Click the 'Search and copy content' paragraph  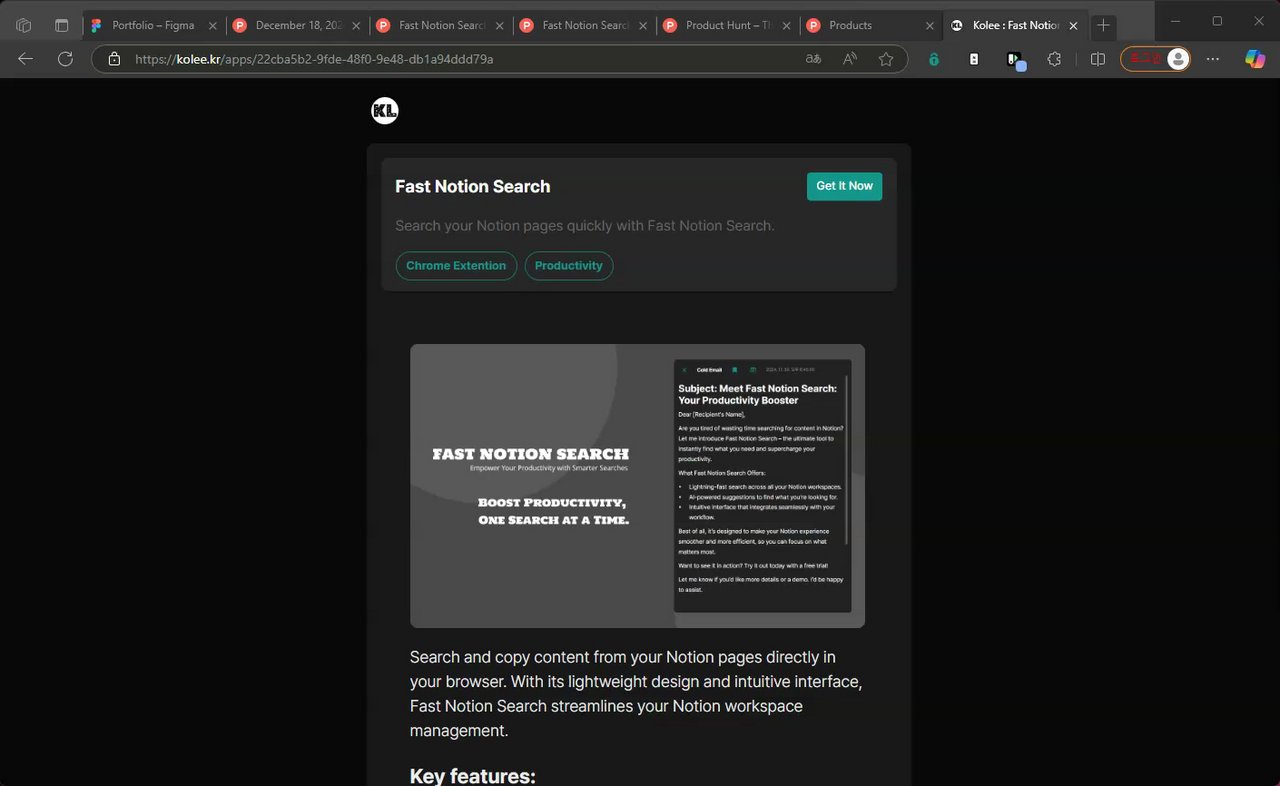click(x=636, y=694)
